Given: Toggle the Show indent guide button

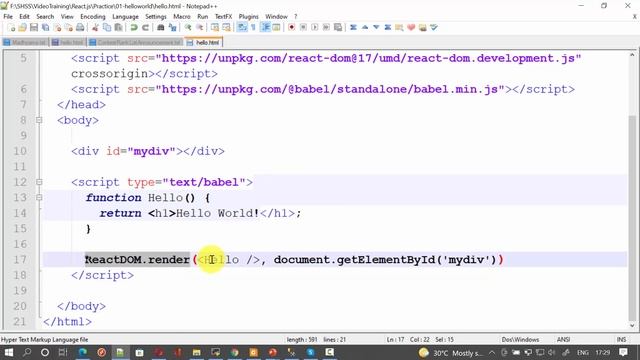Looking at the screenshot, I should coord(265,28).
